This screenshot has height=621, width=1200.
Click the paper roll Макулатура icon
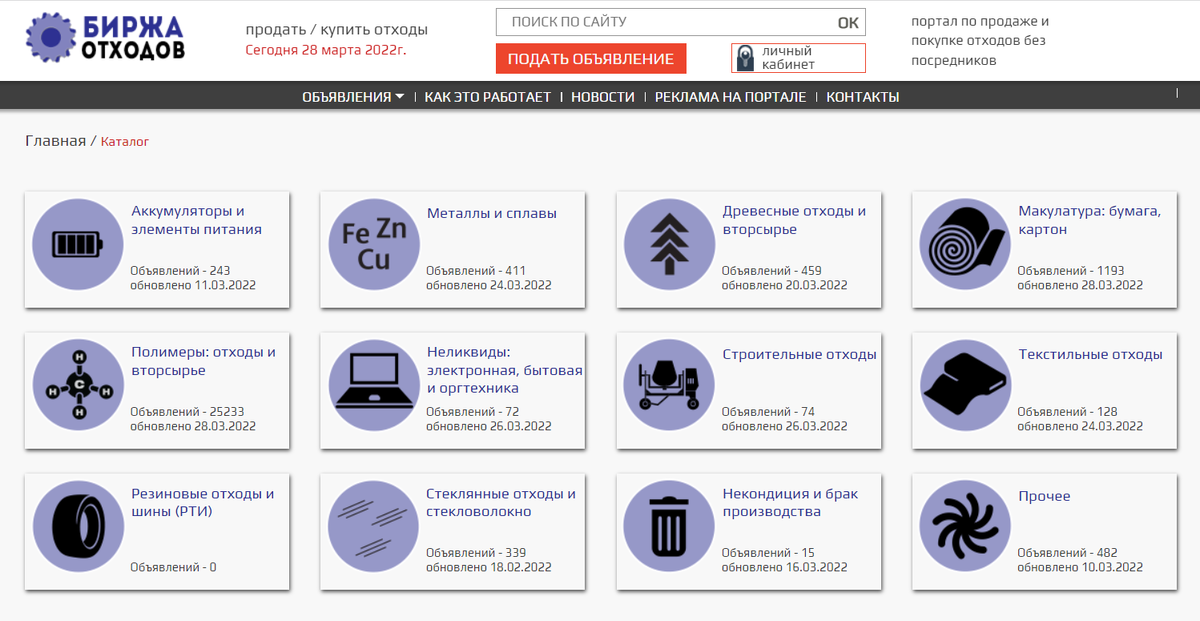[965, 244]
